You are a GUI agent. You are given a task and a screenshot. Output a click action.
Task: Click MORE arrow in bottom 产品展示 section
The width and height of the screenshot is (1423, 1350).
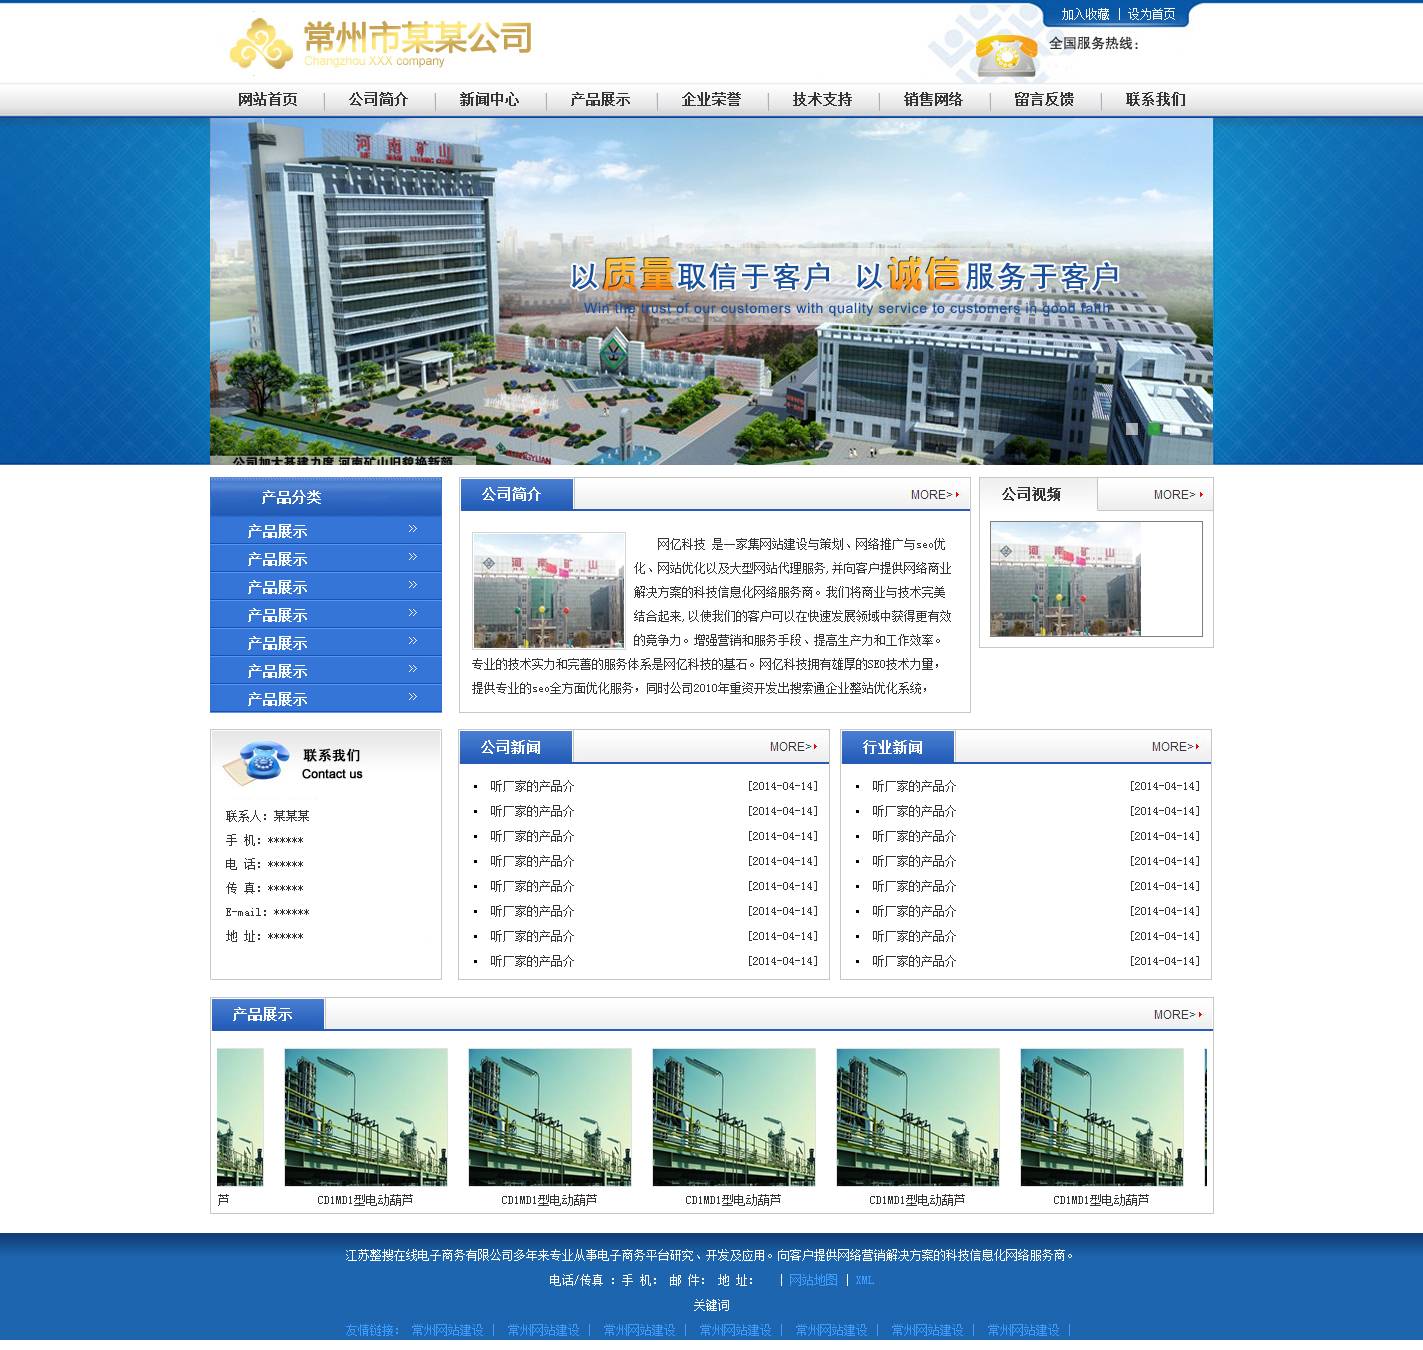tap(1178, 1015)
